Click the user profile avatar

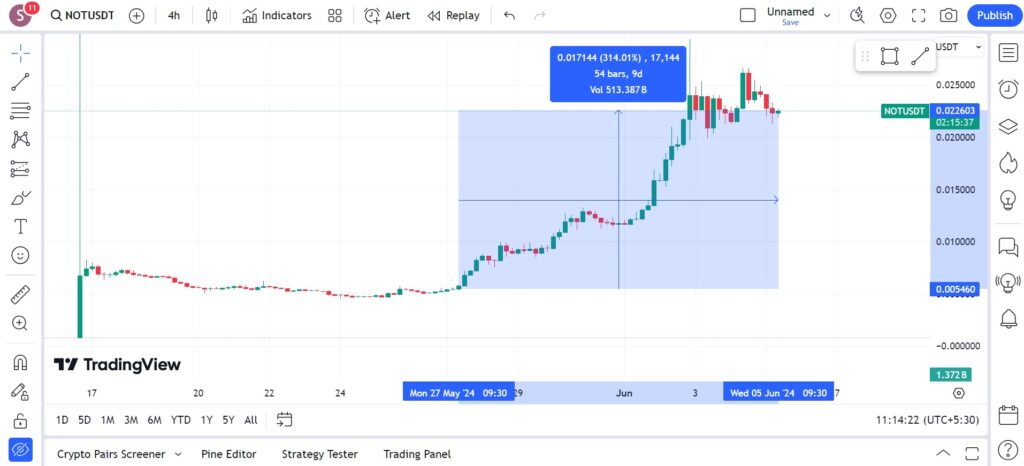pos(22,16)
